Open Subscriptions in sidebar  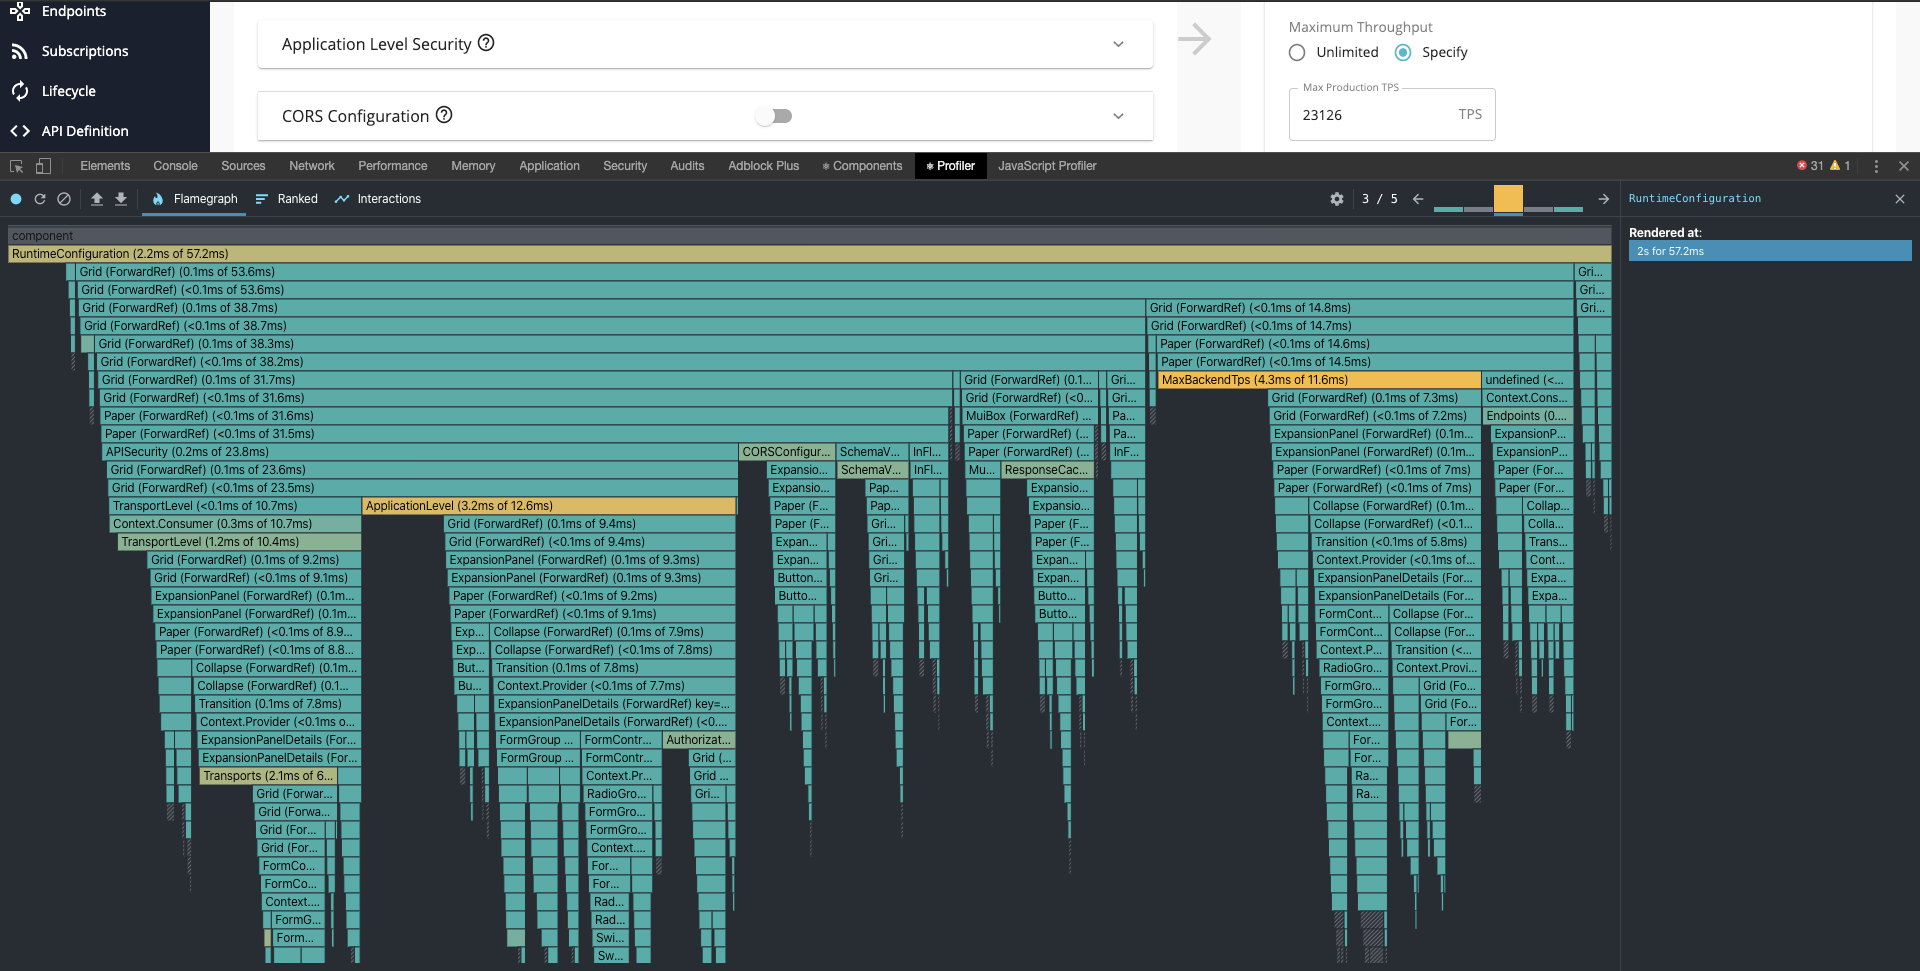click(84, 51)
